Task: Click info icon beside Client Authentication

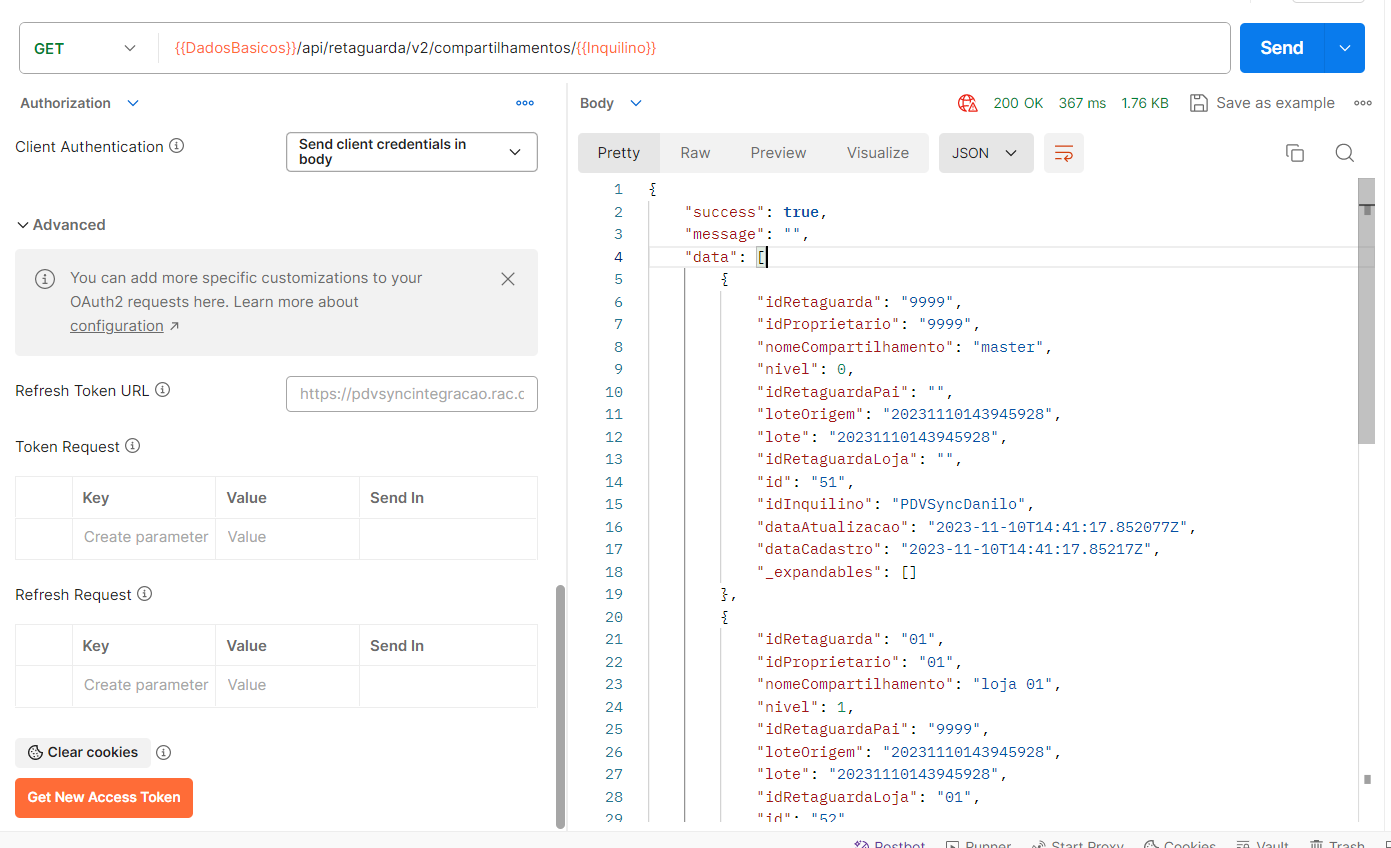Action: 177,146
